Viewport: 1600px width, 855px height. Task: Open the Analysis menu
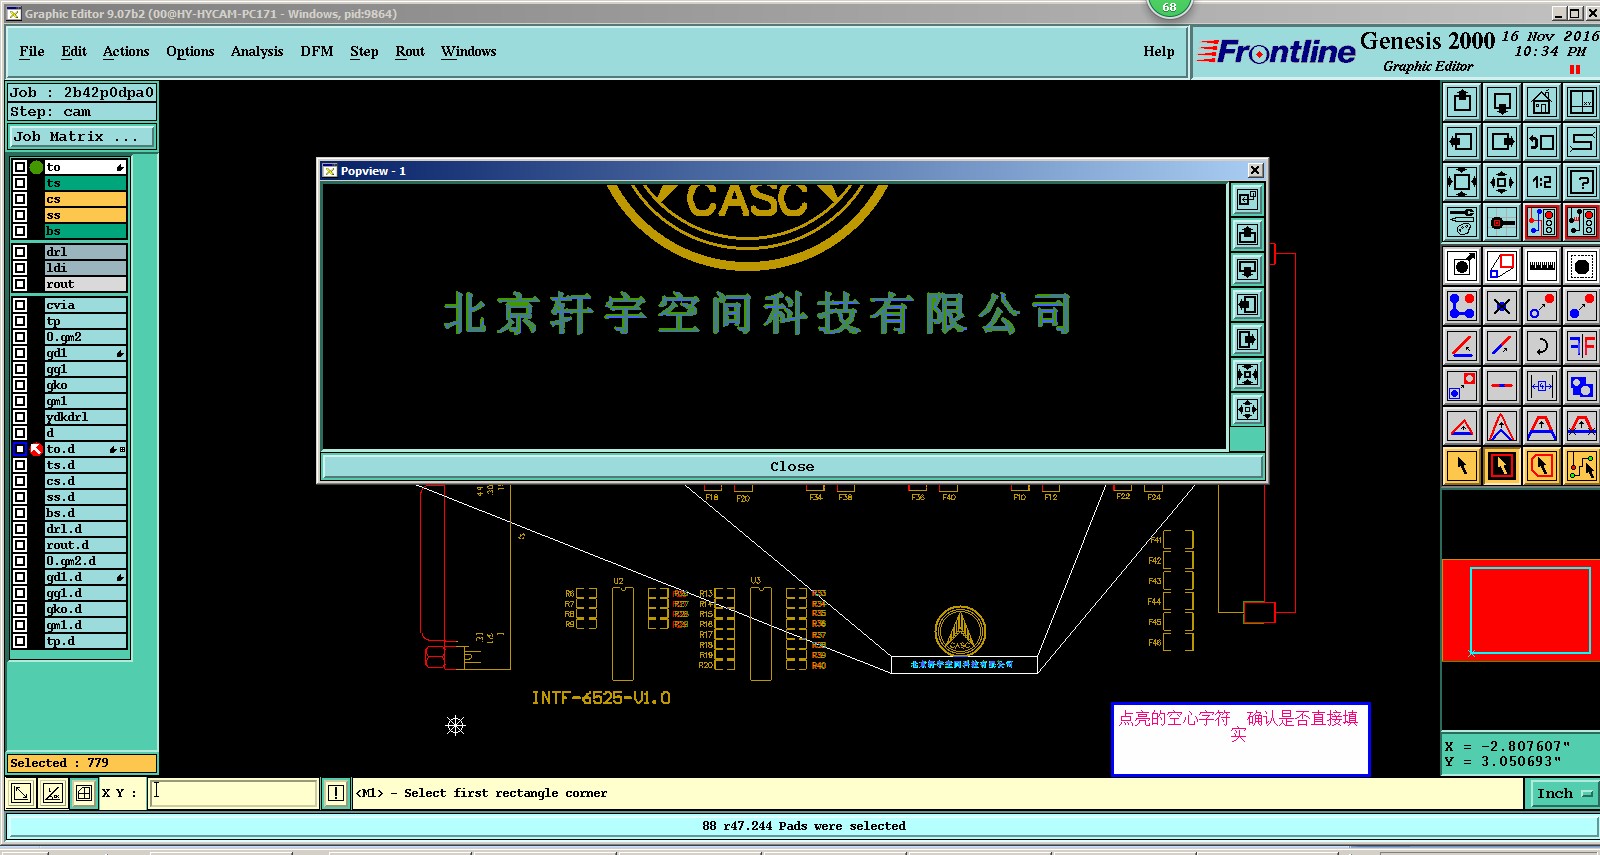click(257, 51)
